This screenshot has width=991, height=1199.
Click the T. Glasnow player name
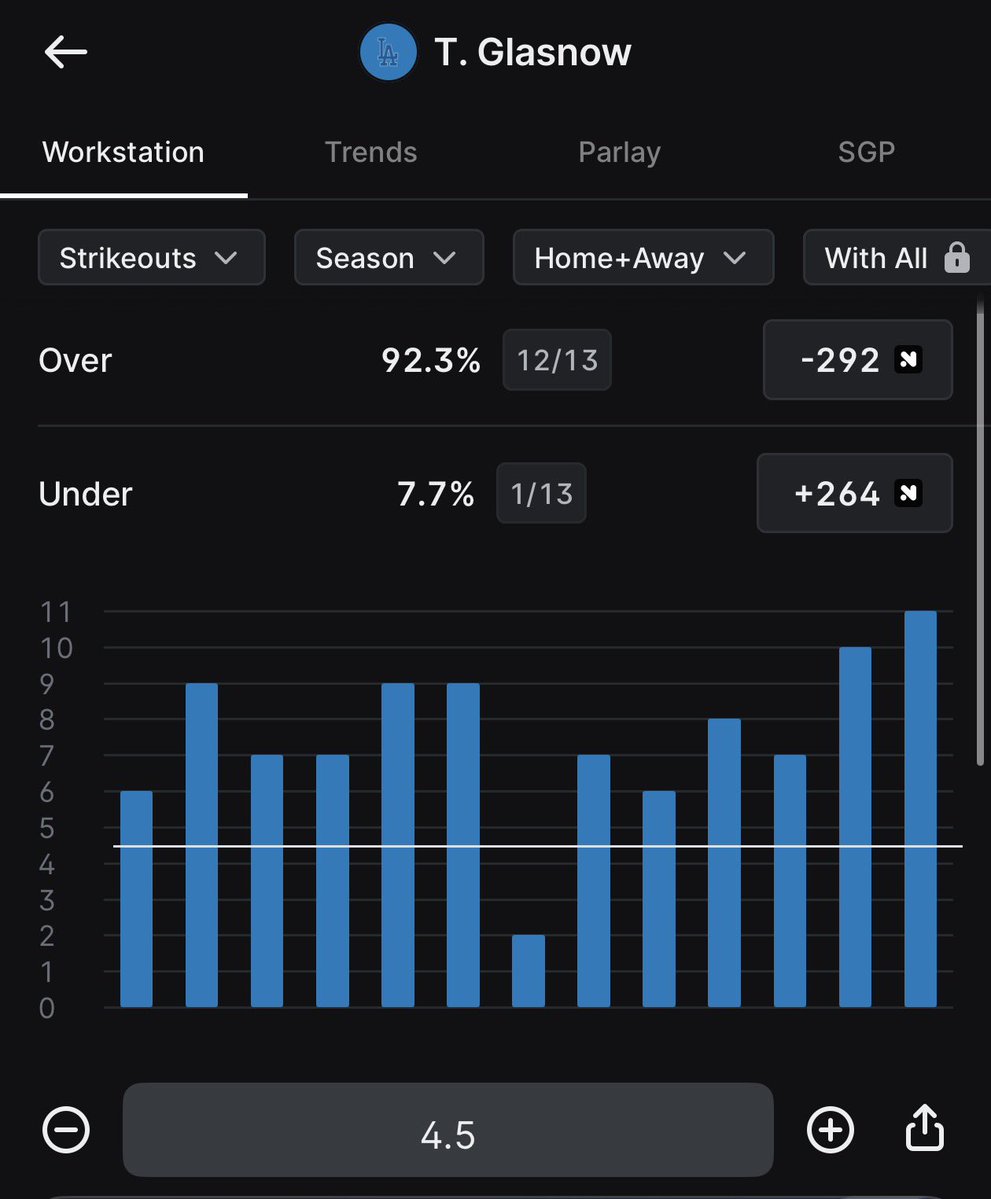pos(533,52)
